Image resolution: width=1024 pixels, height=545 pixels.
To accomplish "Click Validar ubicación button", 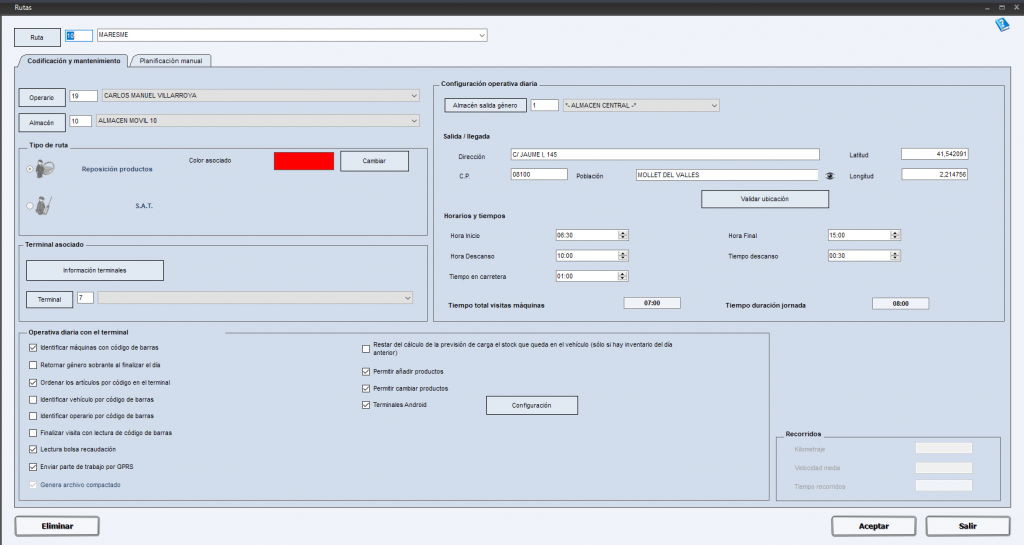I will pyautogui.click(x=765, y=199).
